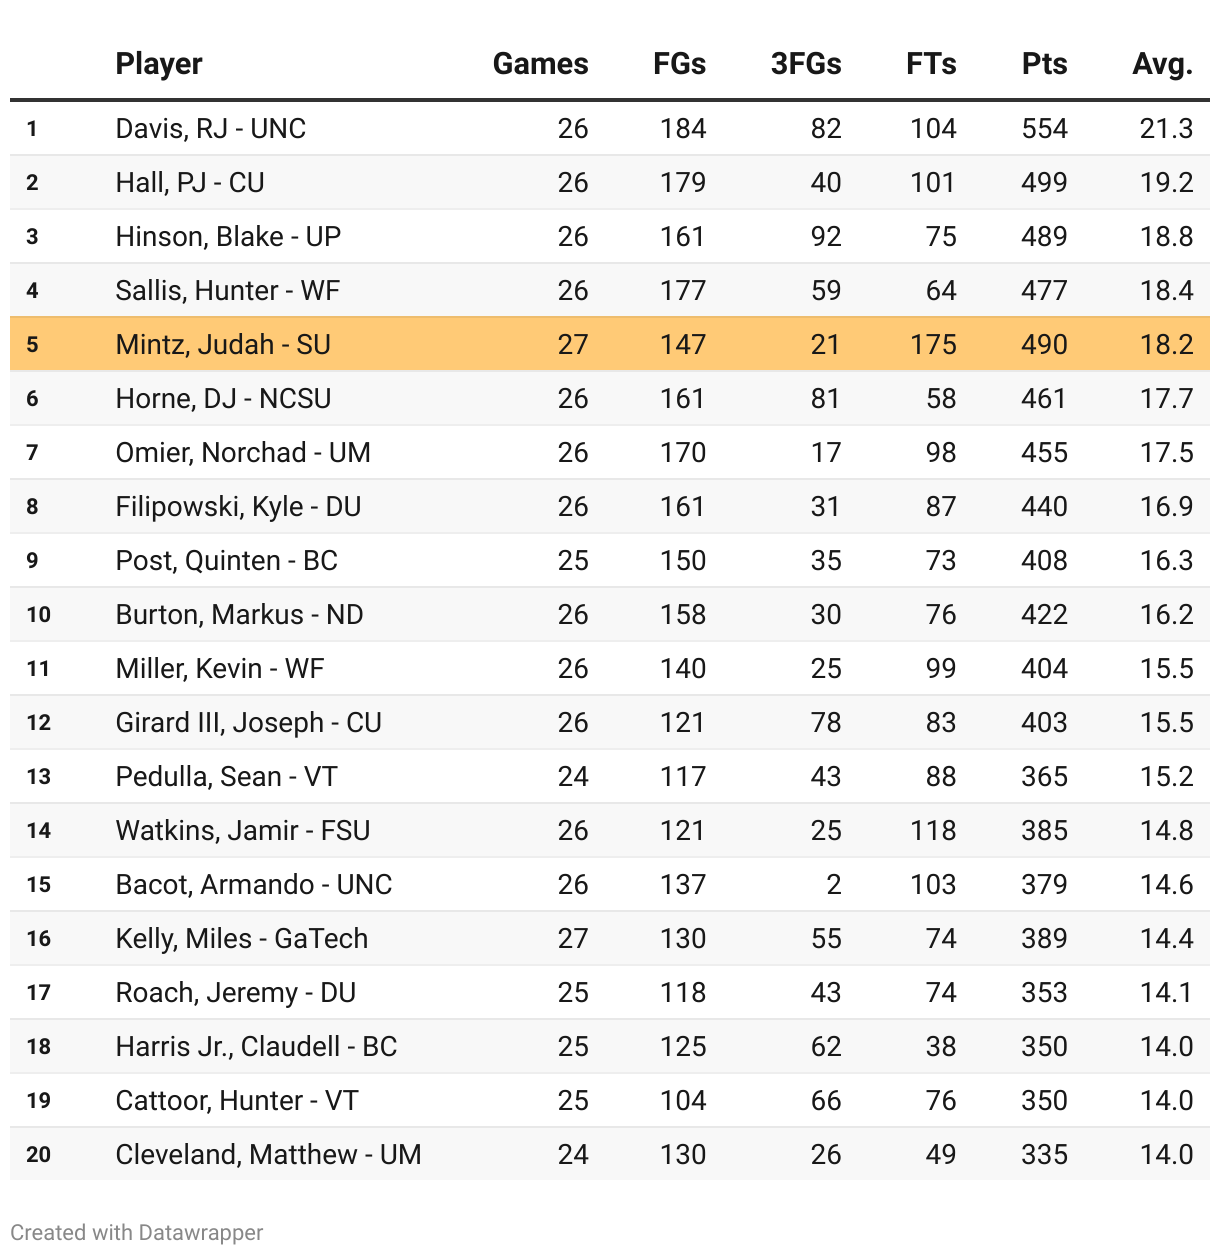Click the 554 points value for Davis
Viewport: 1220px width, 1256px height.
pyautogui.click(x=1044, y=128)
